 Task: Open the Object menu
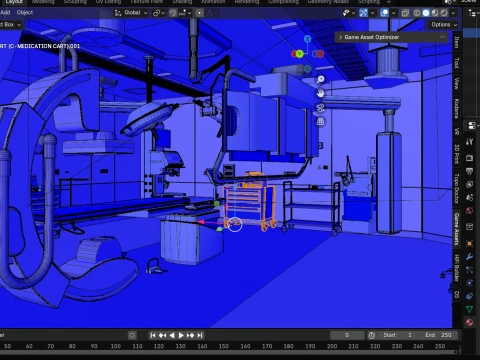(x=25, y=13)
